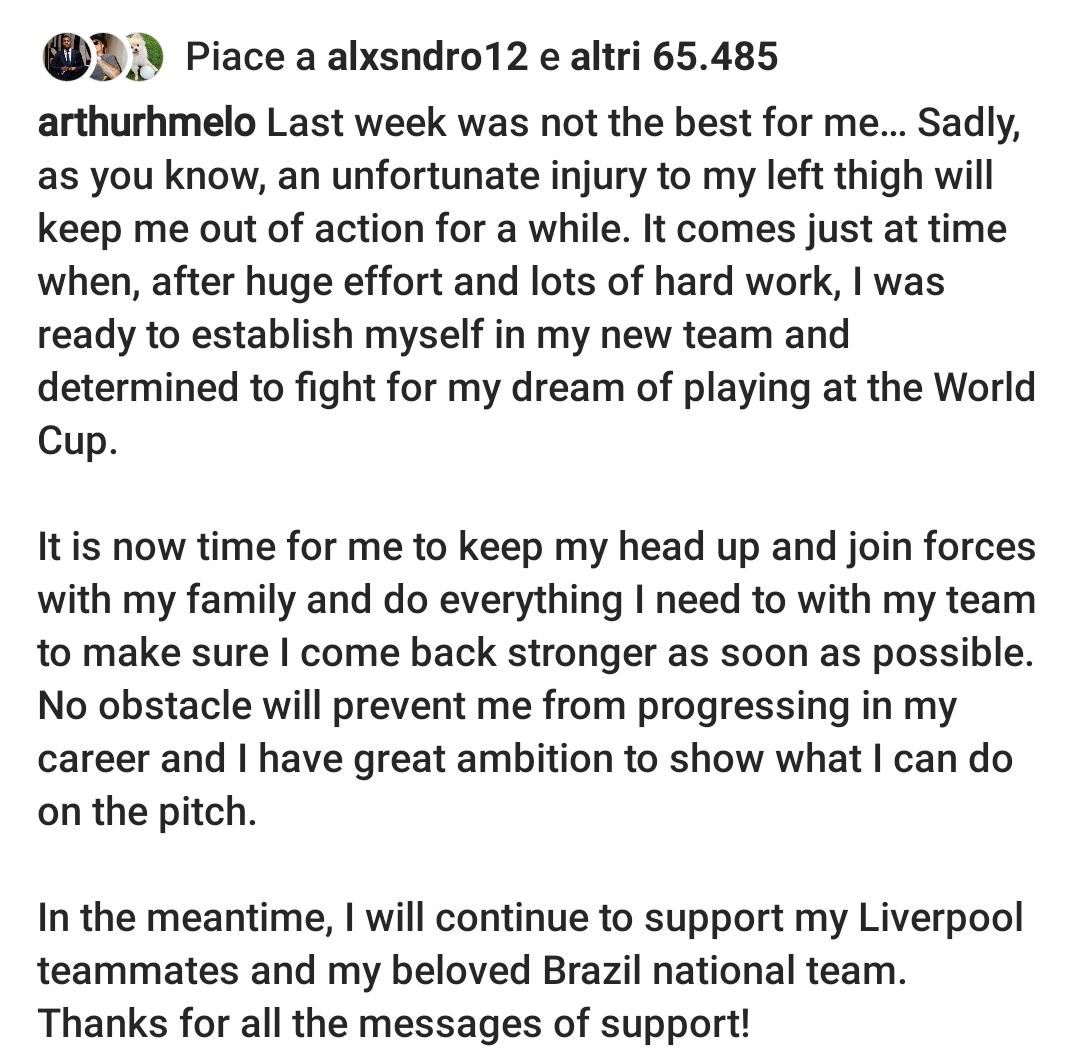Open arthurhmelo's profile from the caption
The width and height of the screenshot is (1080, 1056).
[x=147, y=123]
